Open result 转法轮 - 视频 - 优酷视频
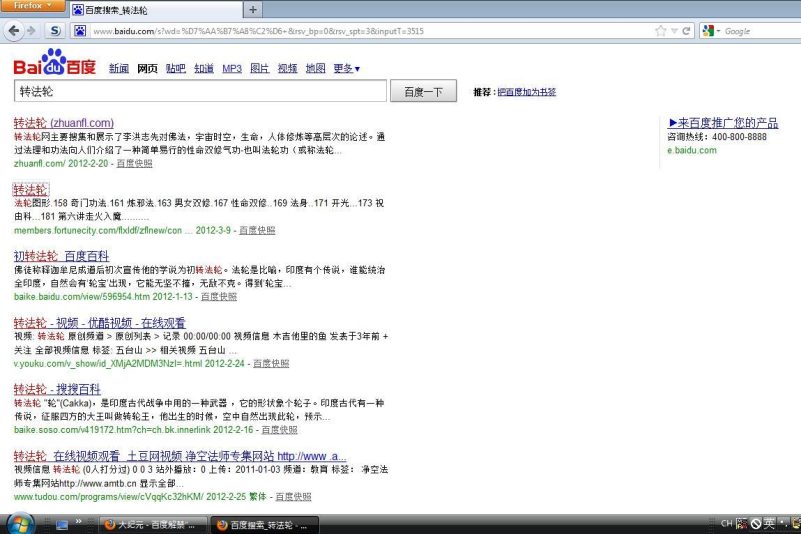801x534 pixels. coord(100,323)
